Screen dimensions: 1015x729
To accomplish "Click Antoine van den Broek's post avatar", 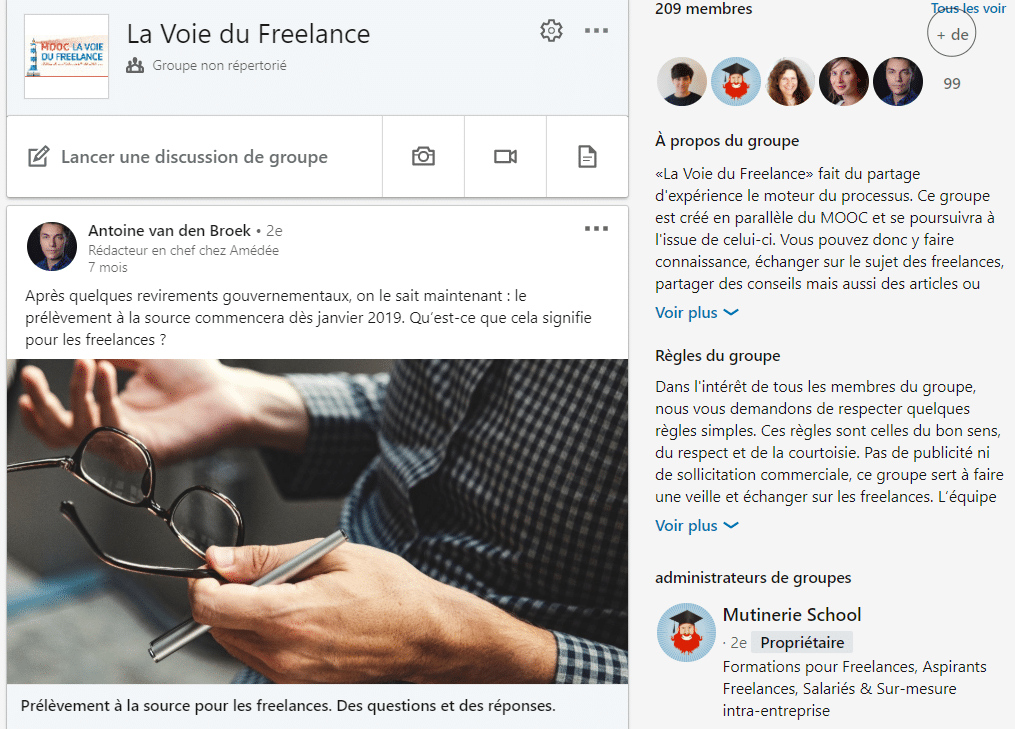I will click(52, 247).
